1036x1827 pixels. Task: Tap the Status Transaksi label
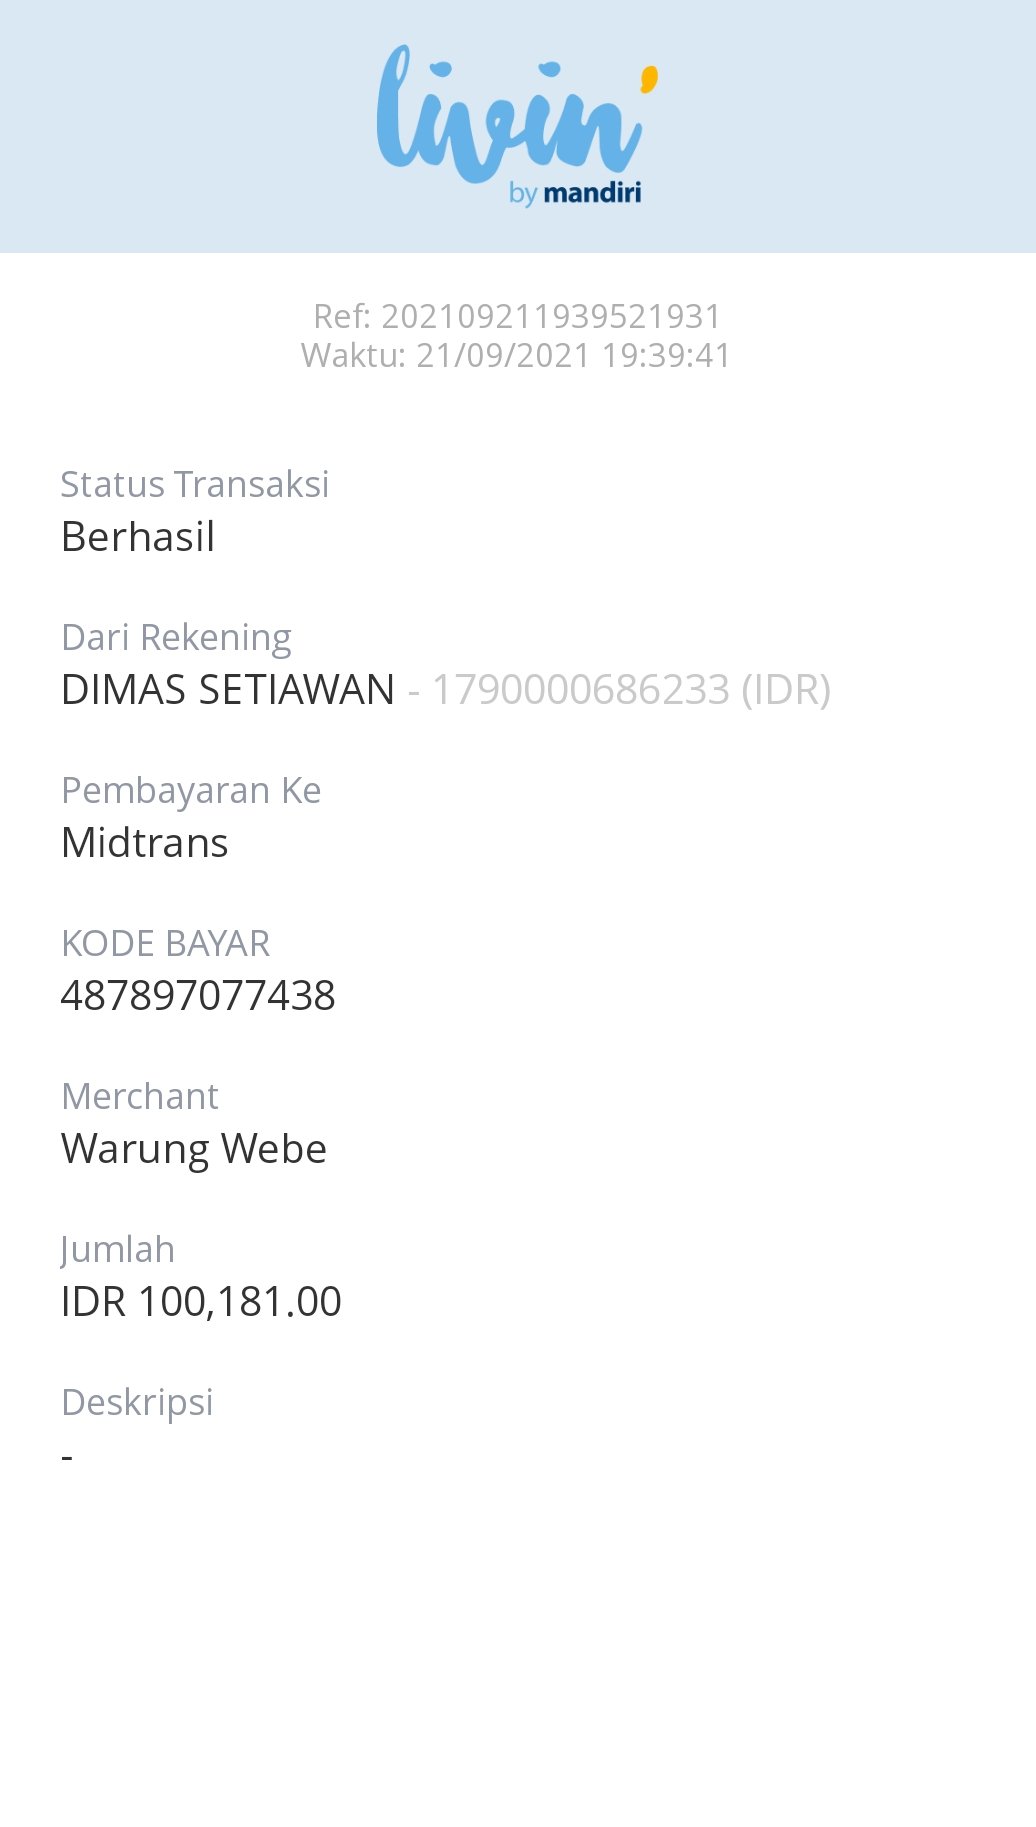pos(195,484)
